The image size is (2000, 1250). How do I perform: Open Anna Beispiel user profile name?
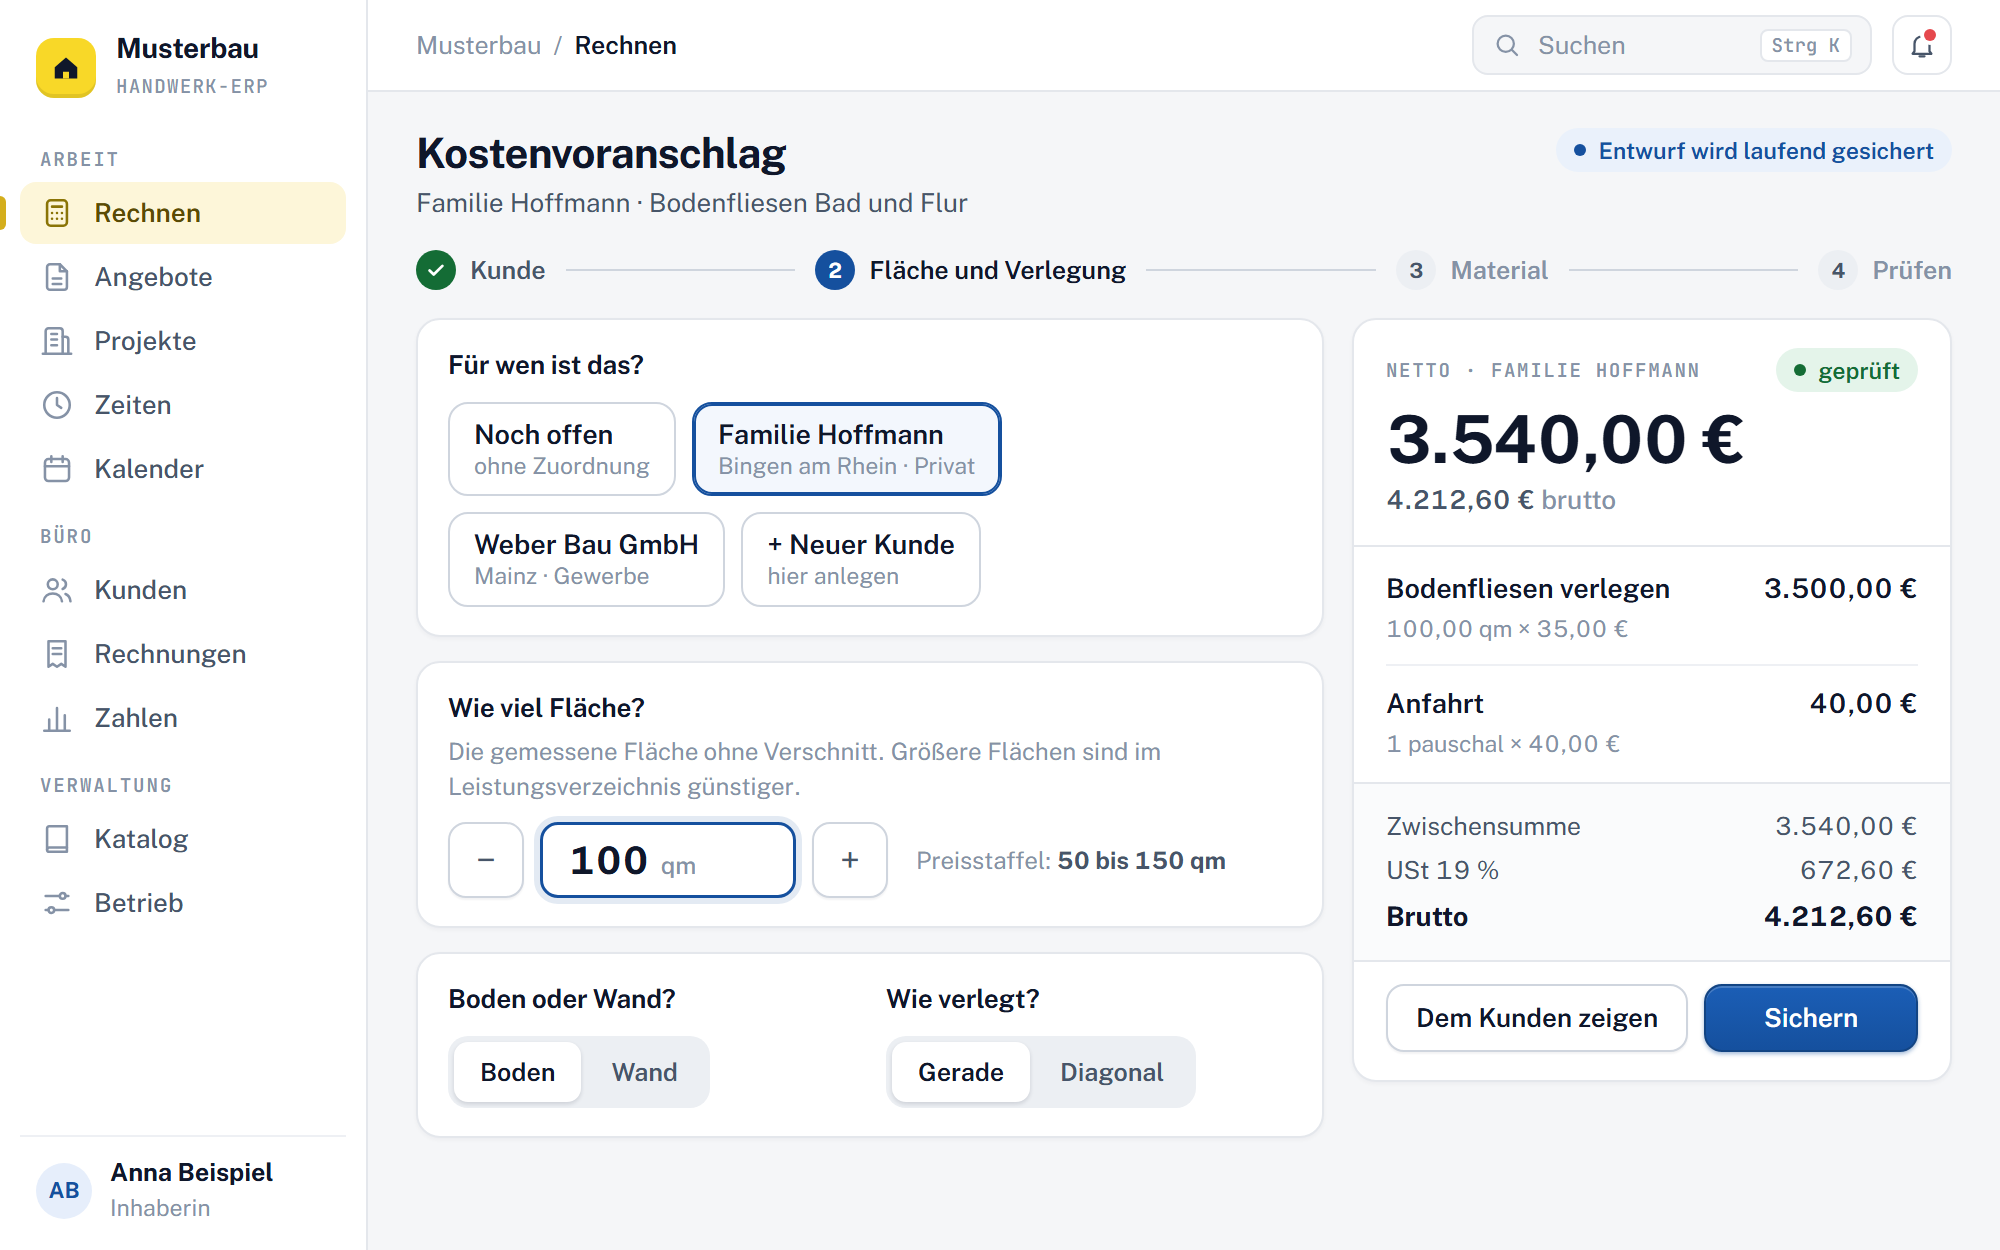tap(191, 1172)
